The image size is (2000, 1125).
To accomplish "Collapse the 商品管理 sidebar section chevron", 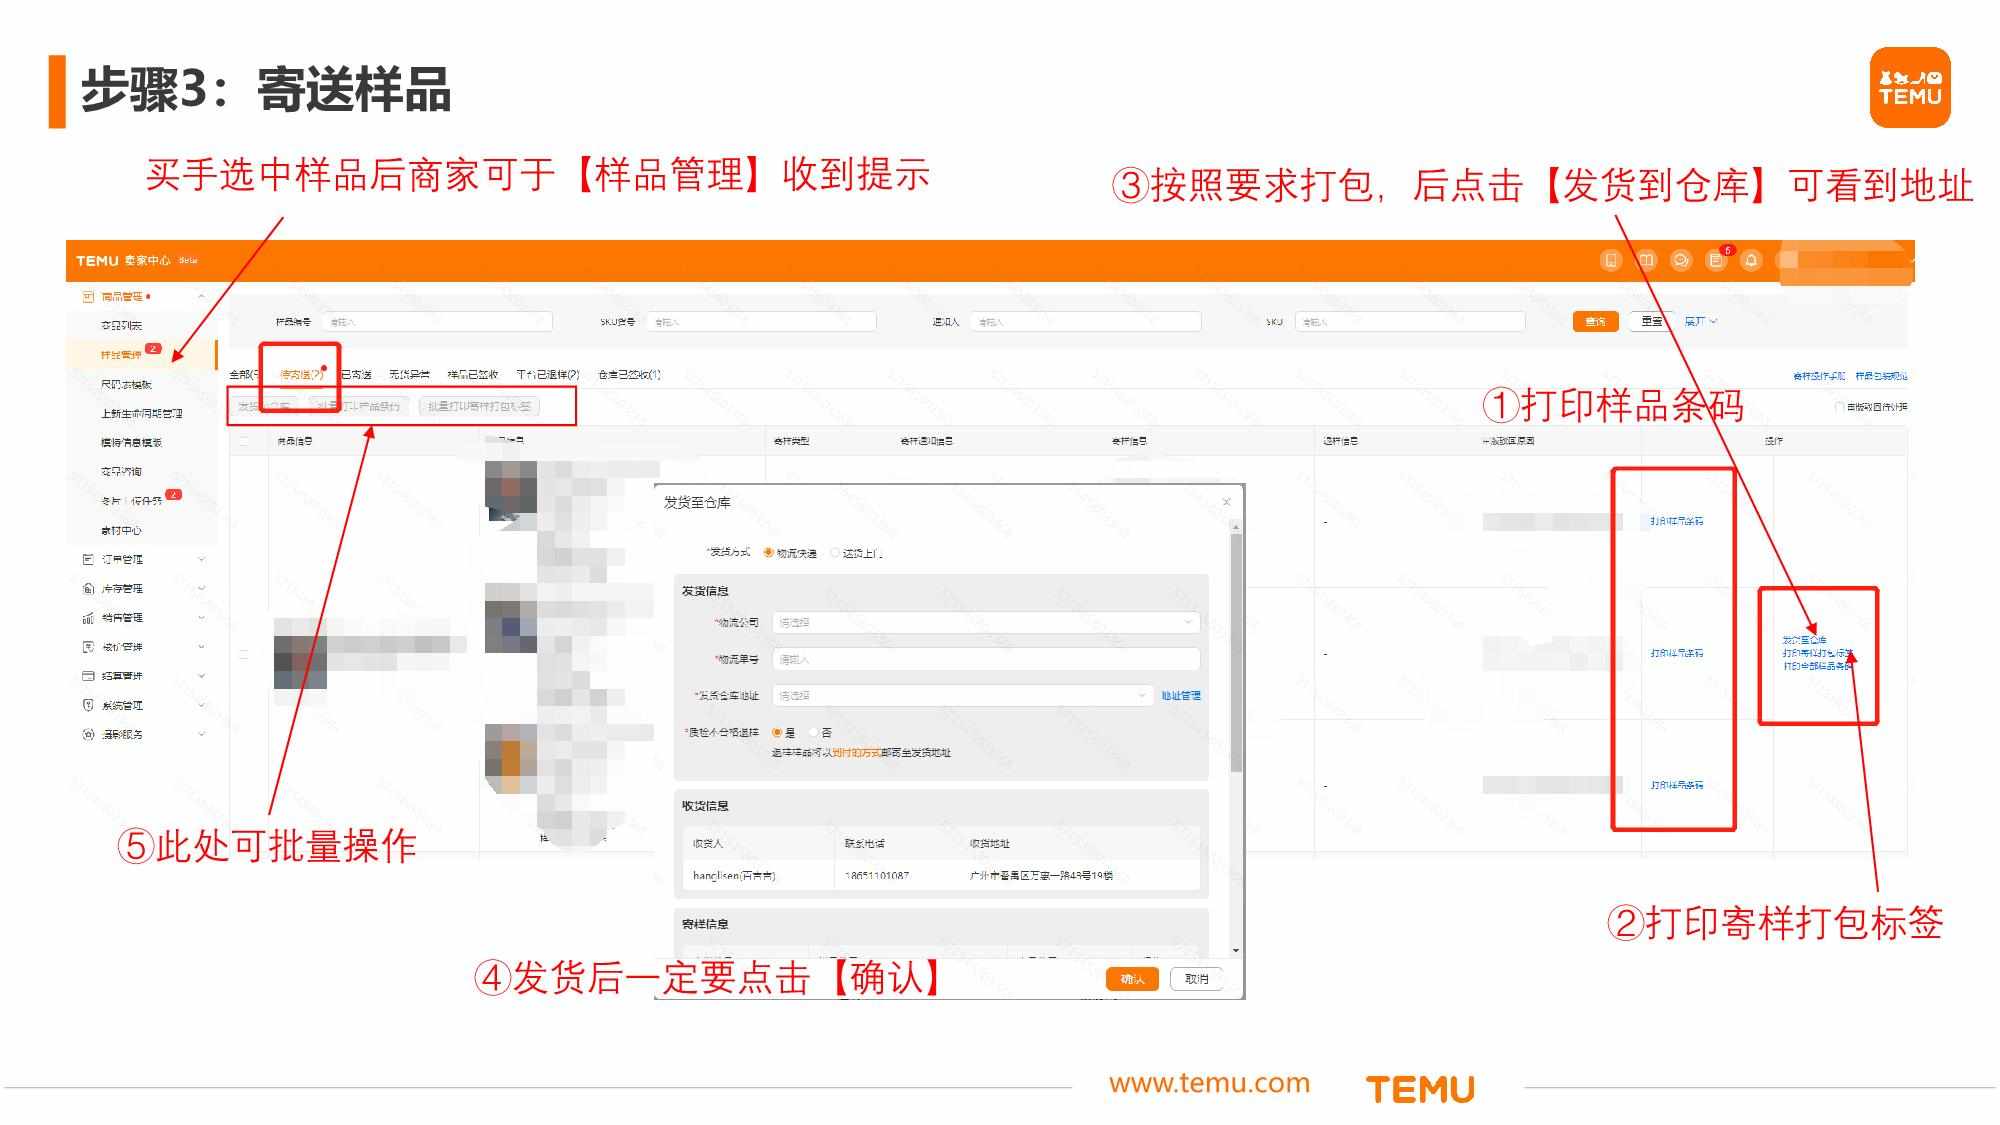I will [201, 297].
